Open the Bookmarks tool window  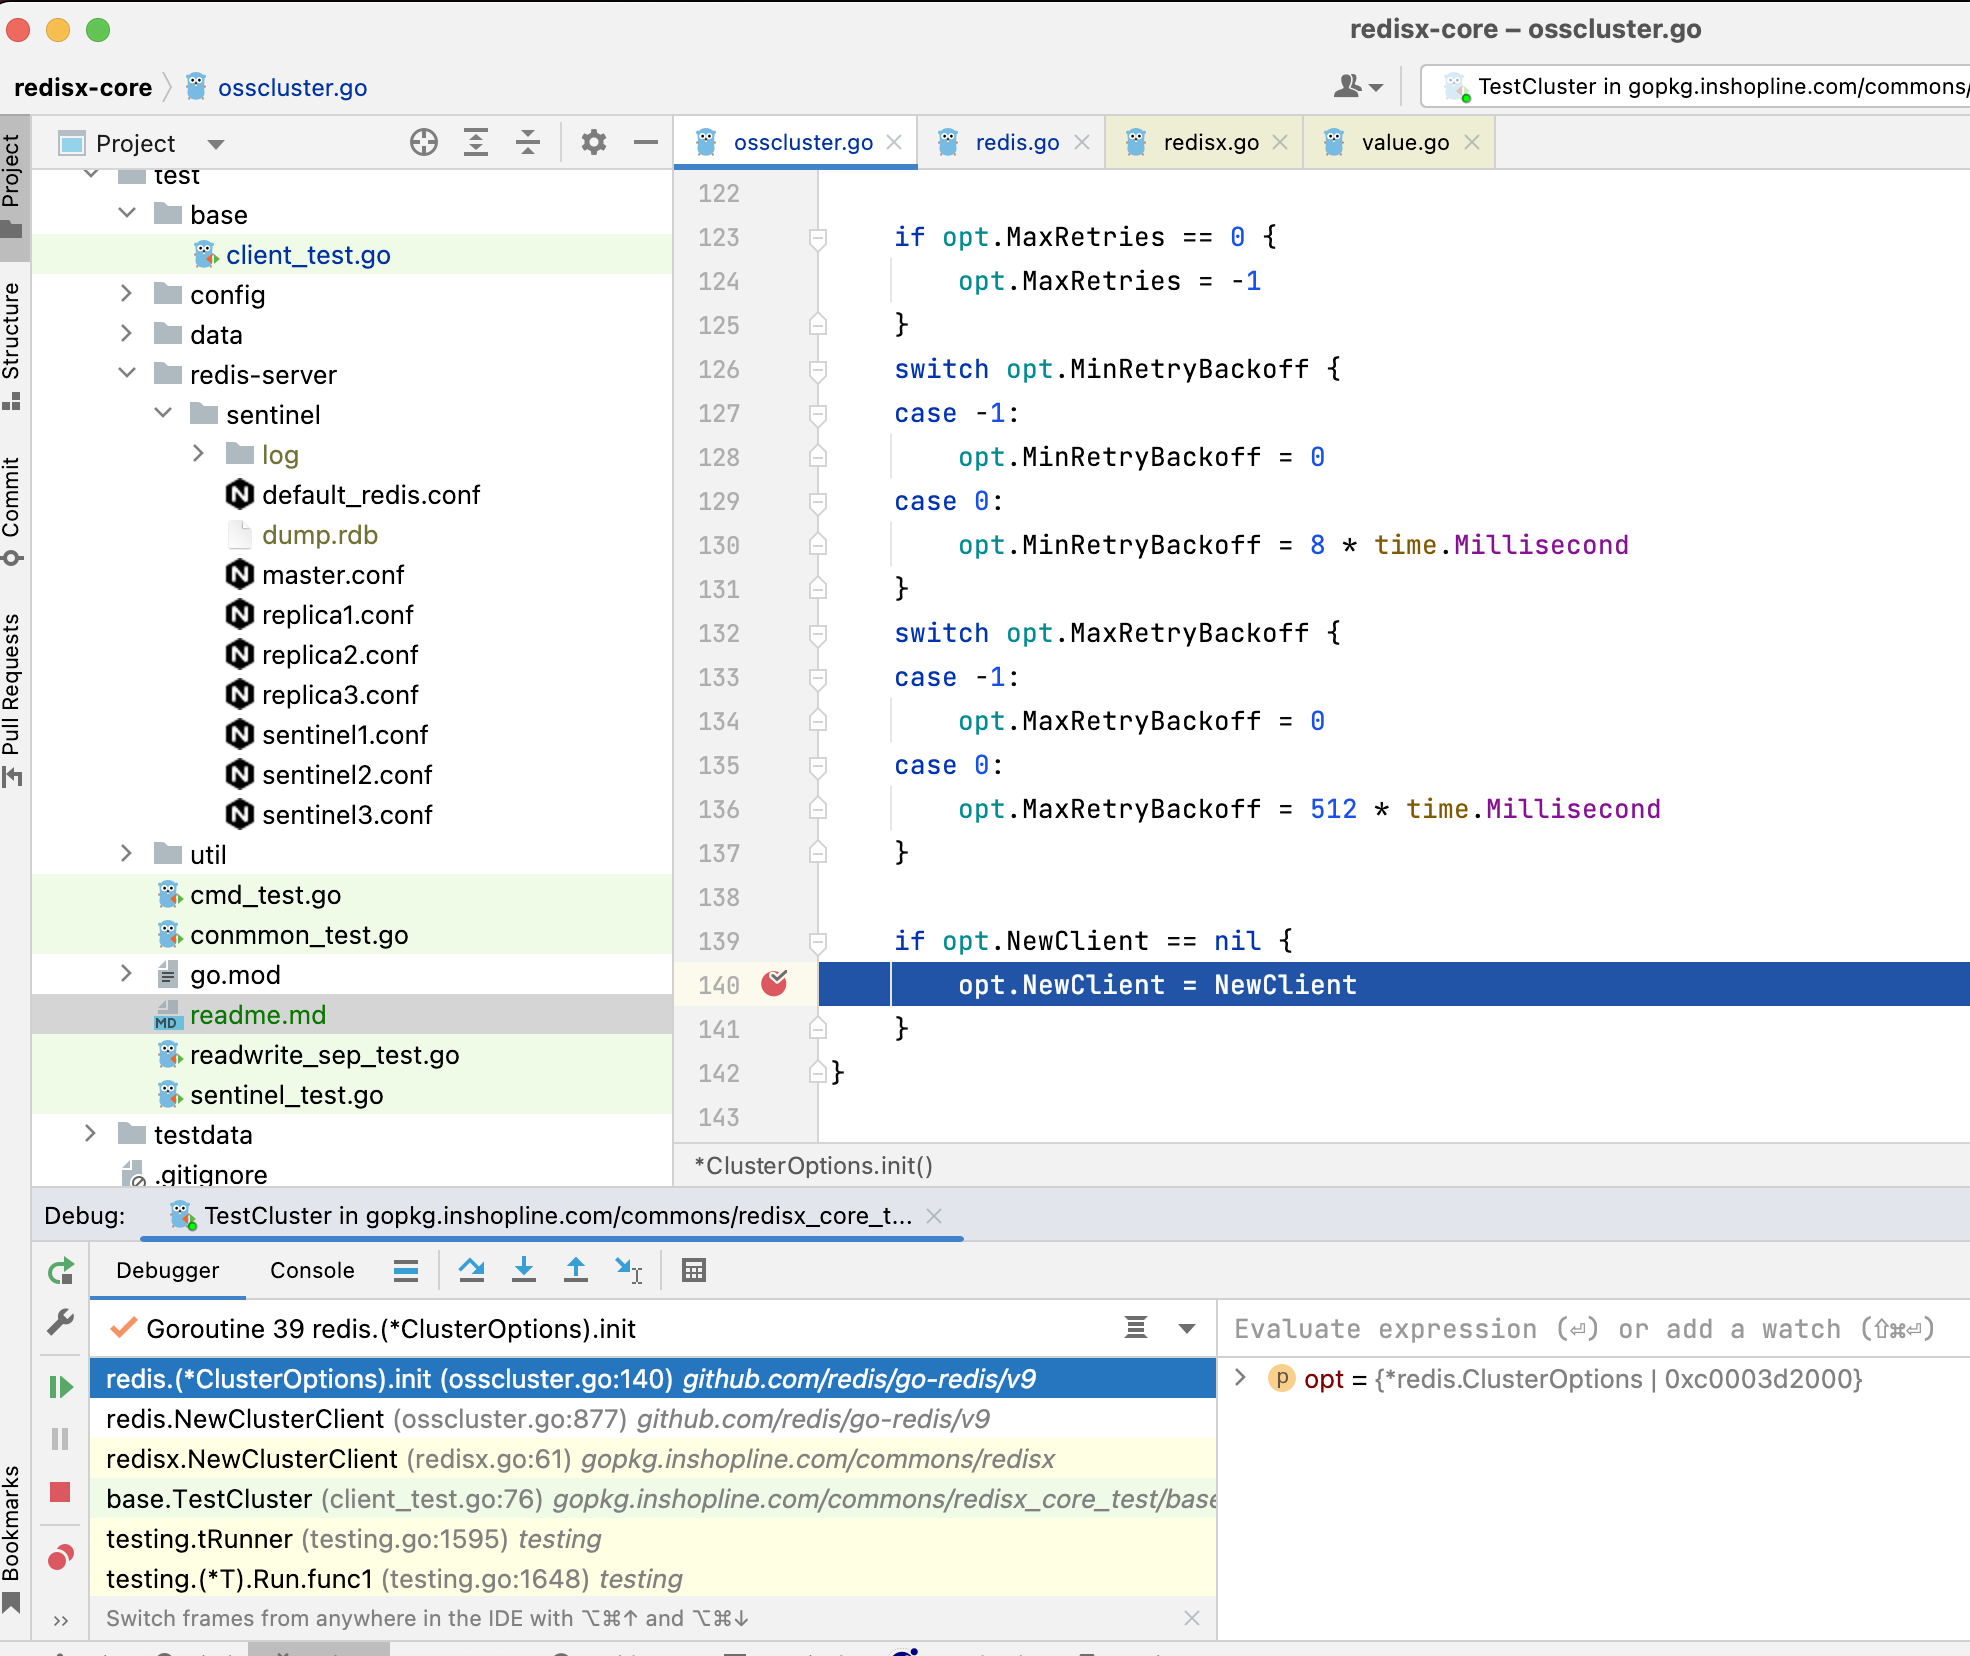coord(12,1538)
